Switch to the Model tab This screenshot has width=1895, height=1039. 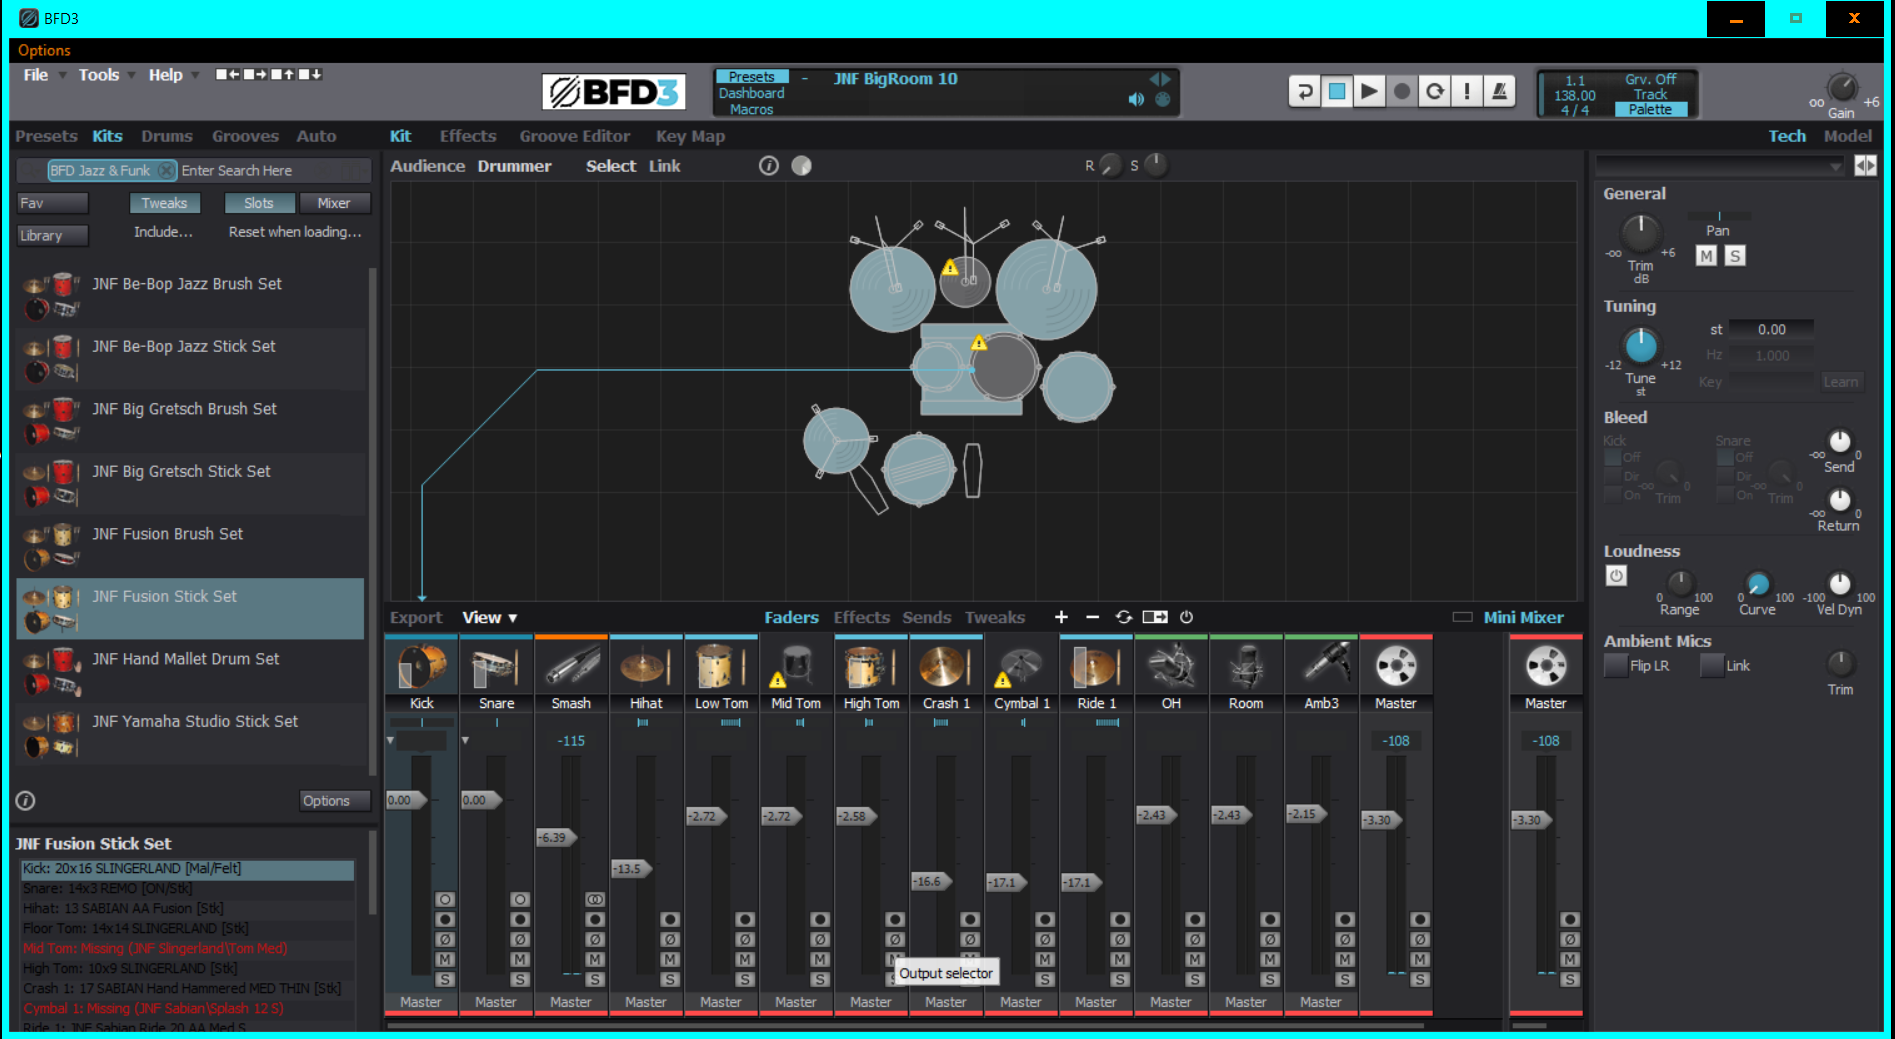click(x=1847, y=136)
